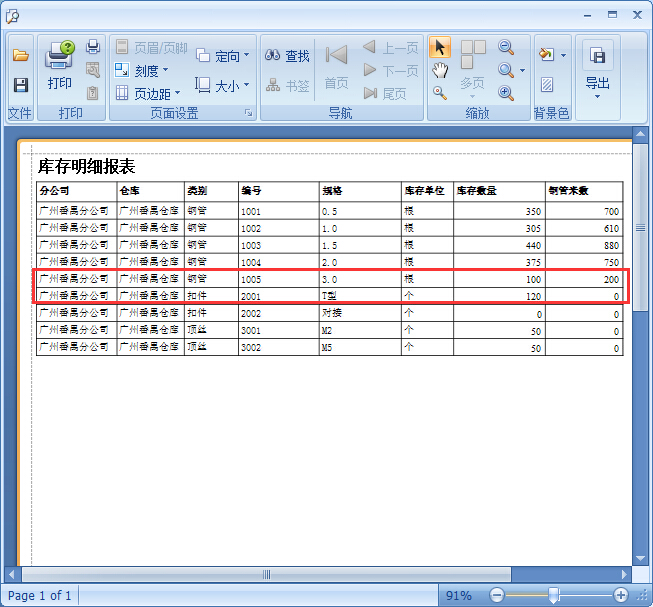Click the minus button on zoom slider
Viewport: 653px width, 607px height.
click(497, 595)
